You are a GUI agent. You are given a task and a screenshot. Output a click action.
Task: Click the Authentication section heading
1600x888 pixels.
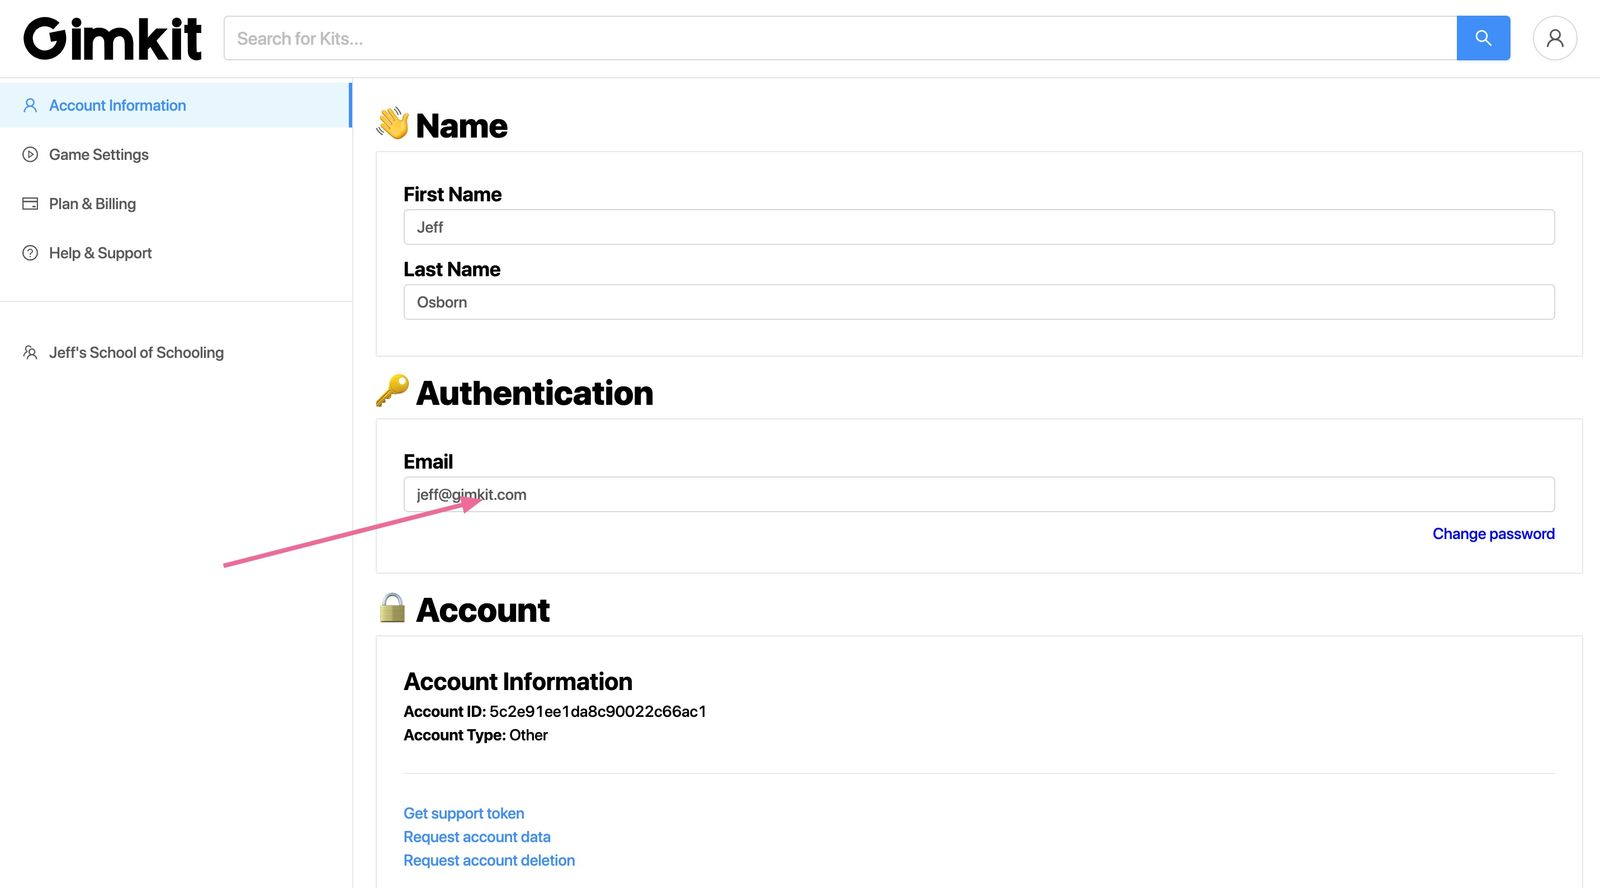[534, 393]
